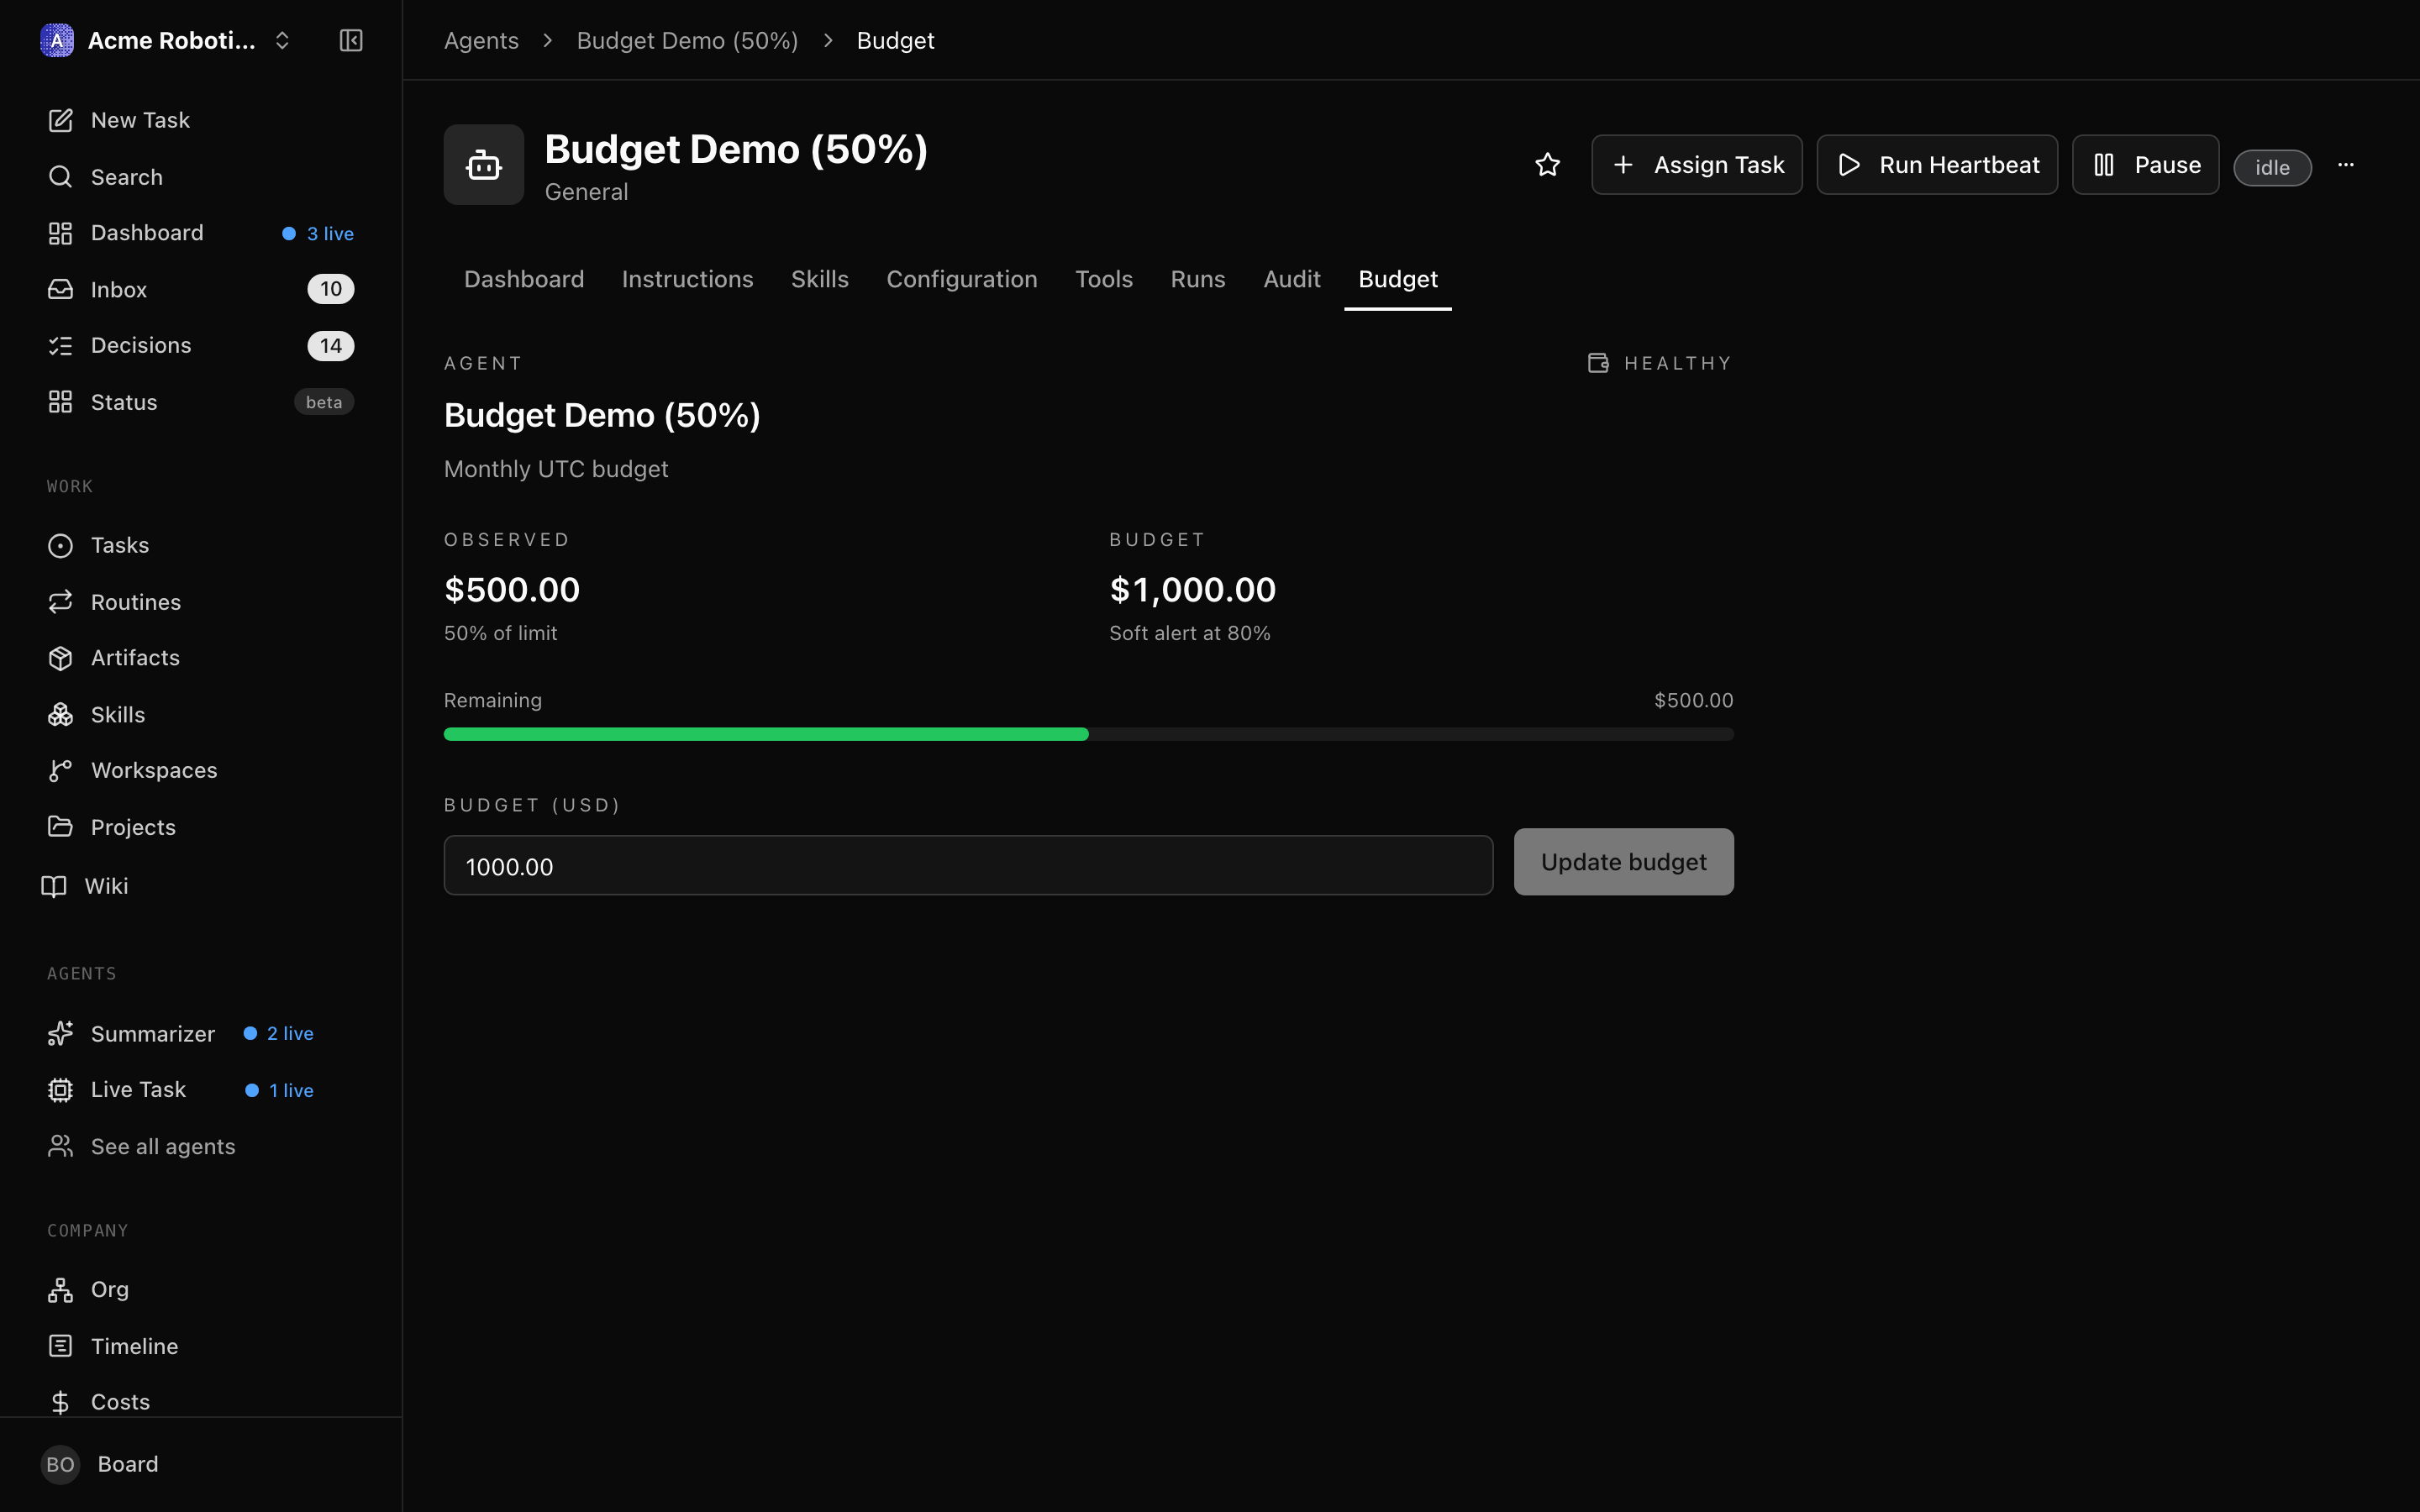
Task: Open the company switcher chevrons
Action: pyautogui.click(x=282, y=40)
